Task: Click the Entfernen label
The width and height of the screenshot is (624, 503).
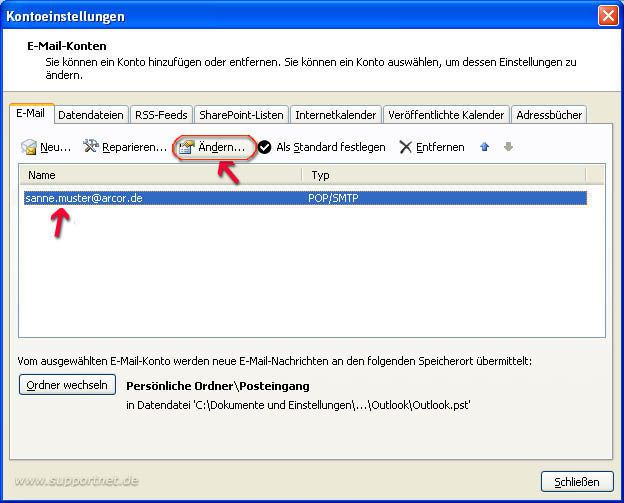Action: point(440,147)
